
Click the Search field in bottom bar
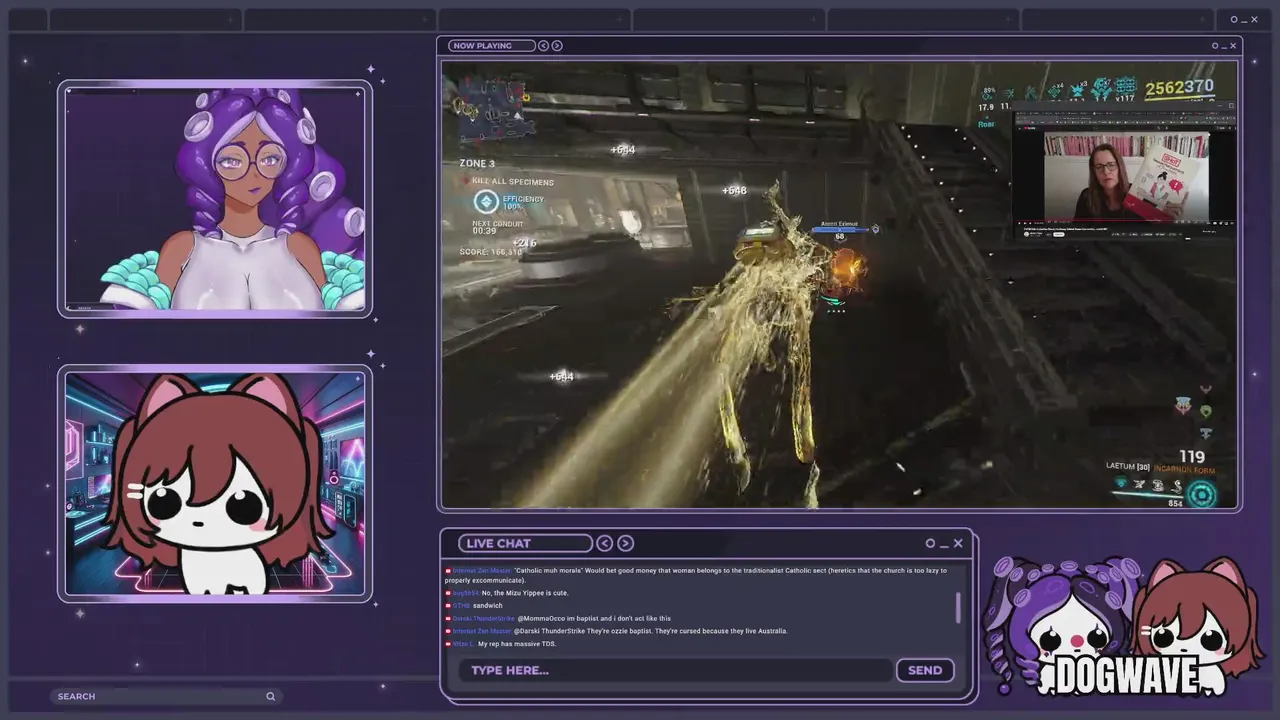[x=165, y=696]
